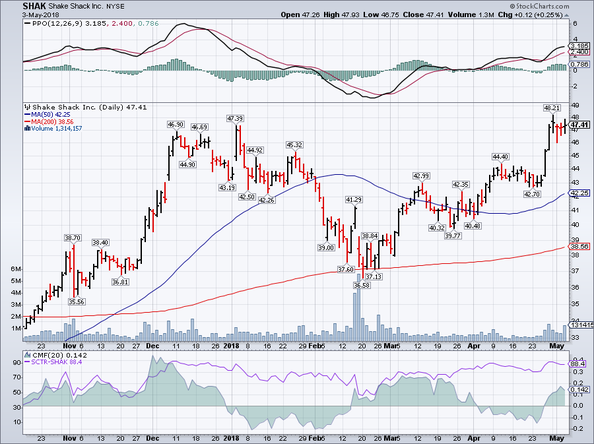594x444 pixels.
Task: Click the 3.185 PPO tag on right axis
Action: pos(580,46)
